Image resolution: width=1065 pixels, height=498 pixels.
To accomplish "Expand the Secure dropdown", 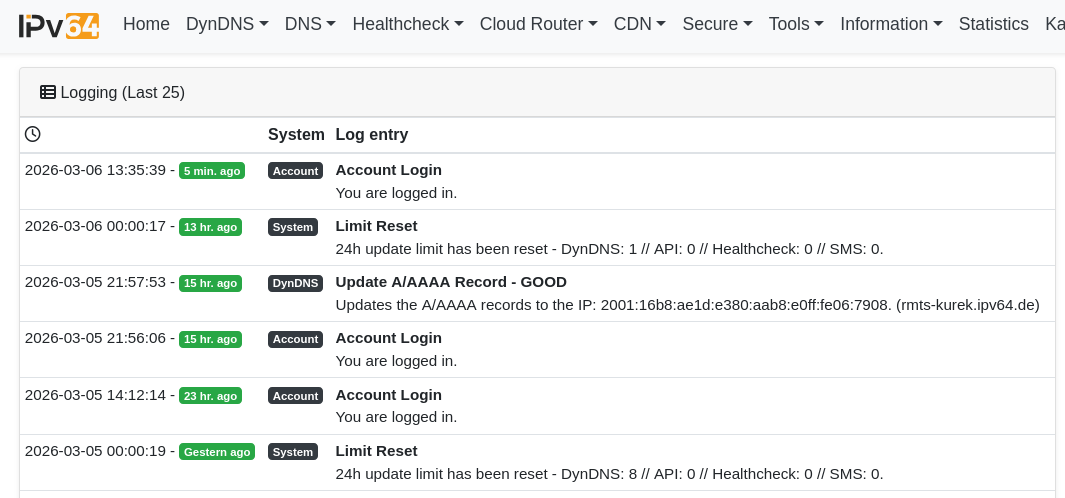I will (x=717, y=24).
